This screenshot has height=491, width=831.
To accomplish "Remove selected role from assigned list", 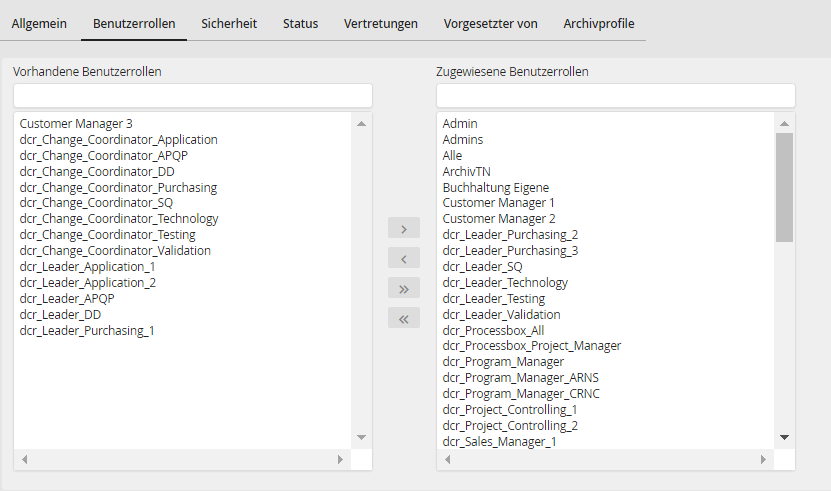I will pos(403,259).
